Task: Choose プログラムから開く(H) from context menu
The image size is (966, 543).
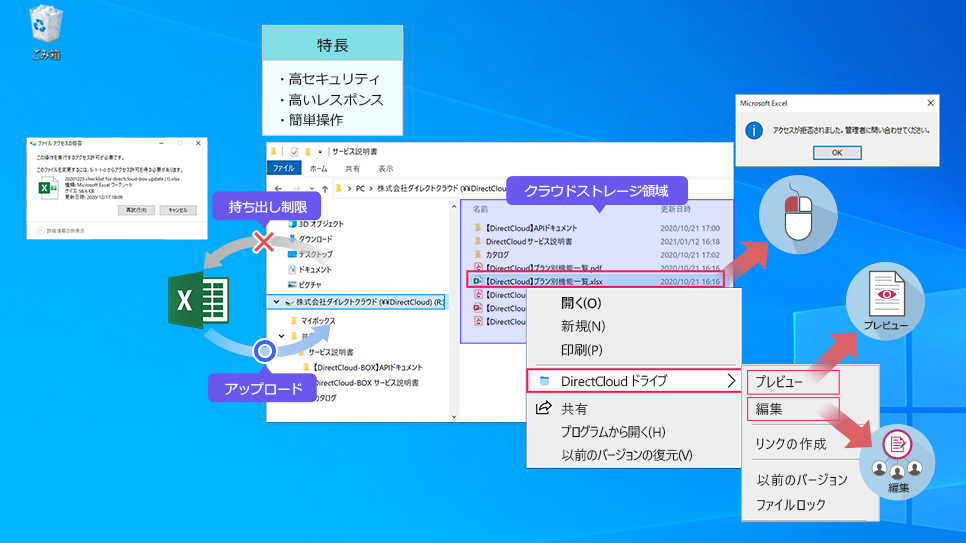Action: click(613, 432)
